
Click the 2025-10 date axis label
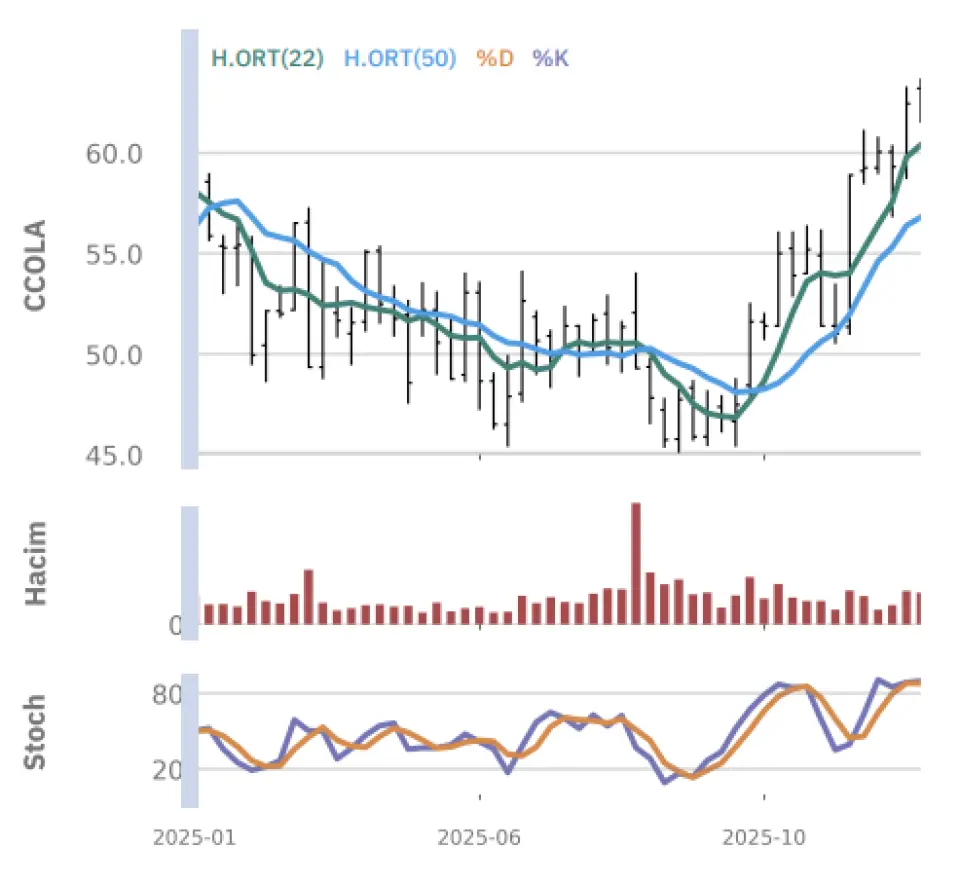(764, 838)
